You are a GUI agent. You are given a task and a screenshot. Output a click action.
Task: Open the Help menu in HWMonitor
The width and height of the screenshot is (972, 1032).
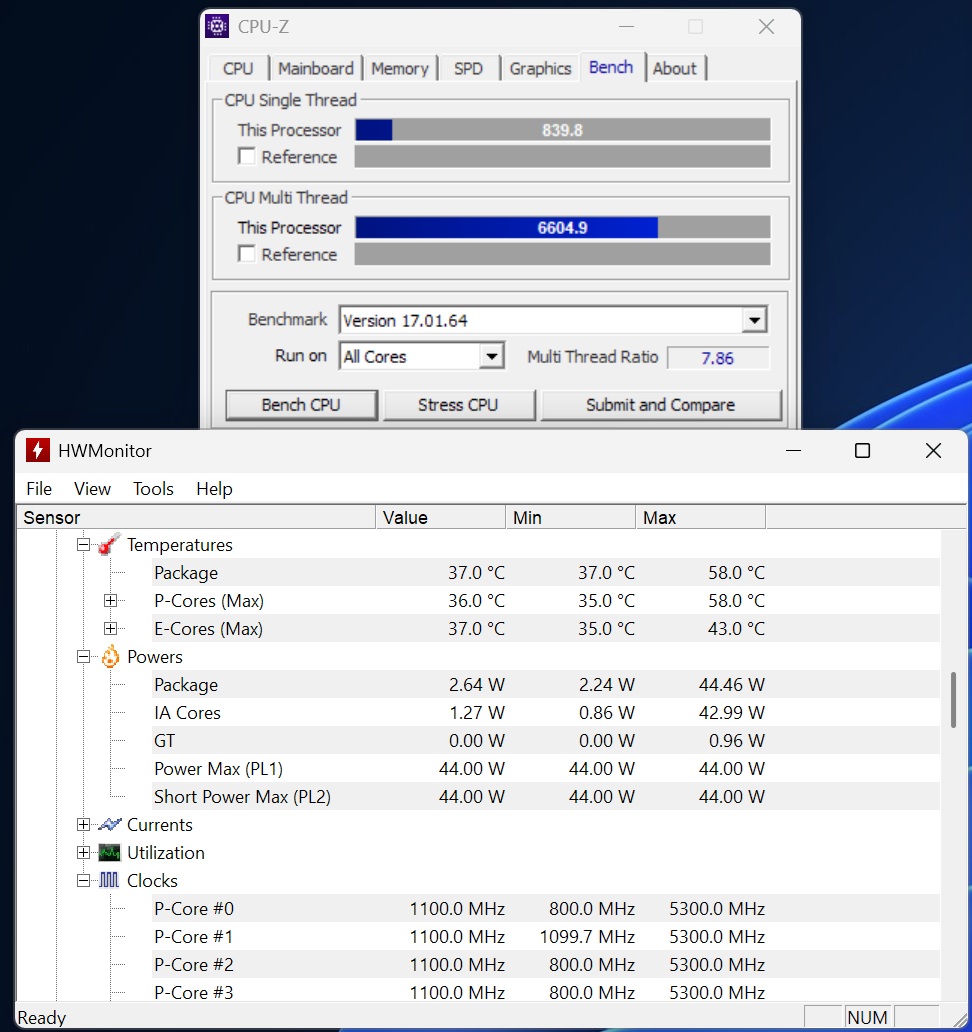point(215,488)
